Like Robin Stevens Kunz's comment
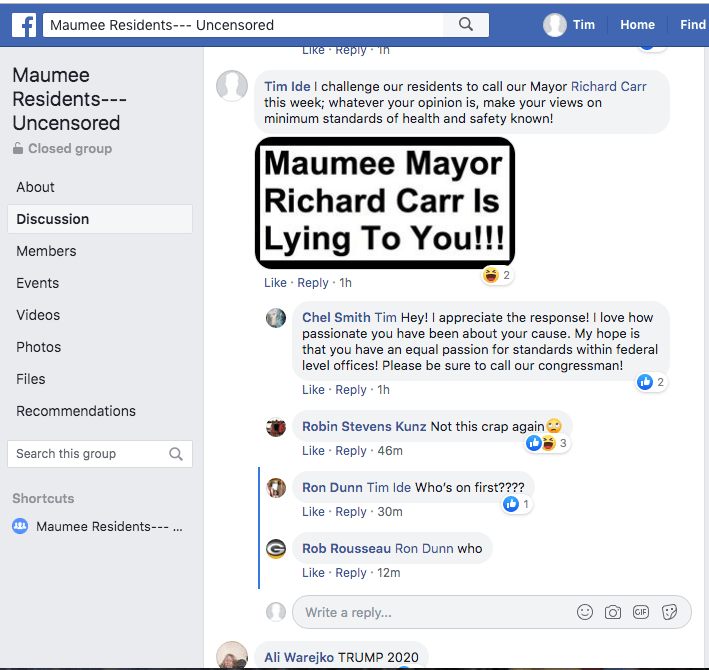This screenshot has width=709, height=670. pyautogui.click(x=313, y=451)
